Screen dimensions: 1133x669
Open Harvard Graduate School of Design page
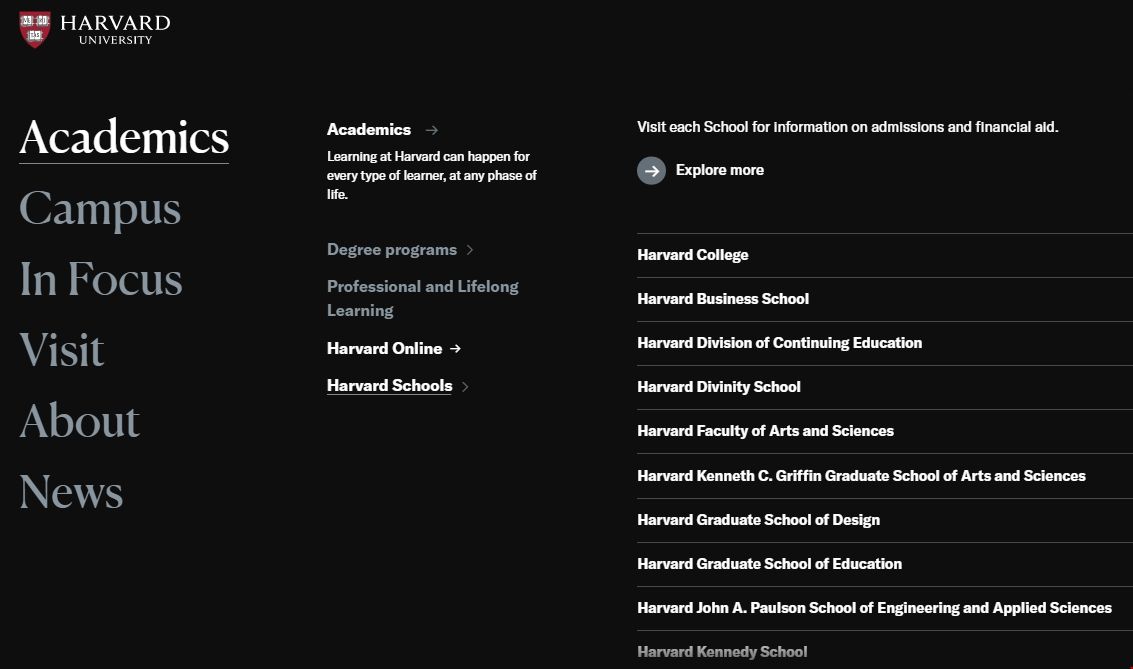[759, 519]
